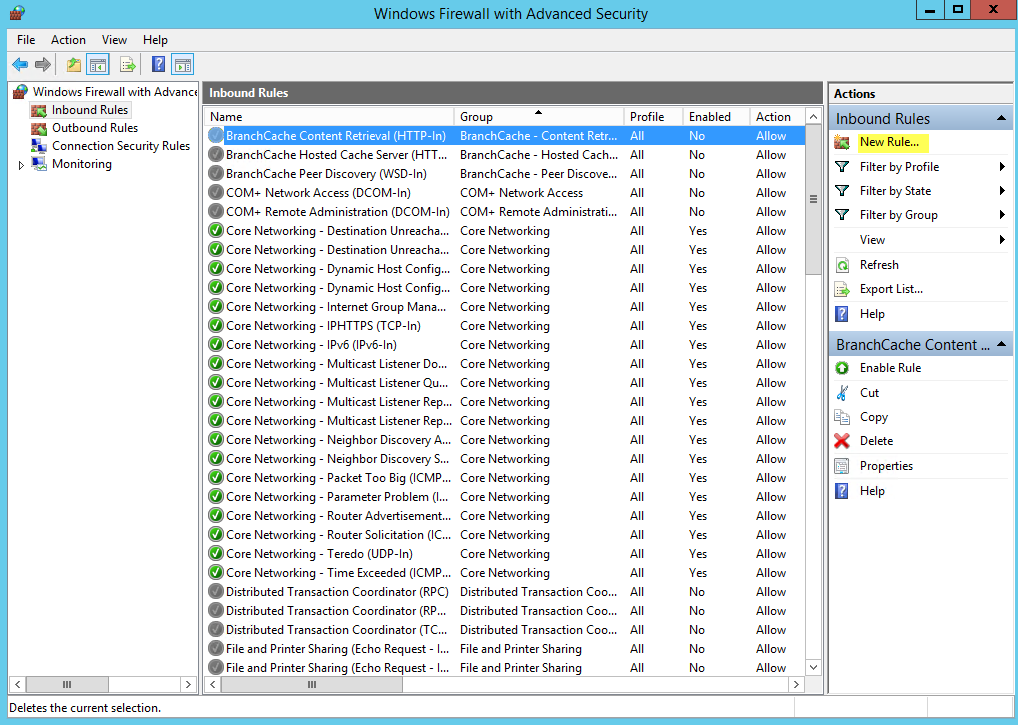Screen dimensions: 1018x725
Task: Click the Export List toolbar icon
Action: [x=128, y=64]
